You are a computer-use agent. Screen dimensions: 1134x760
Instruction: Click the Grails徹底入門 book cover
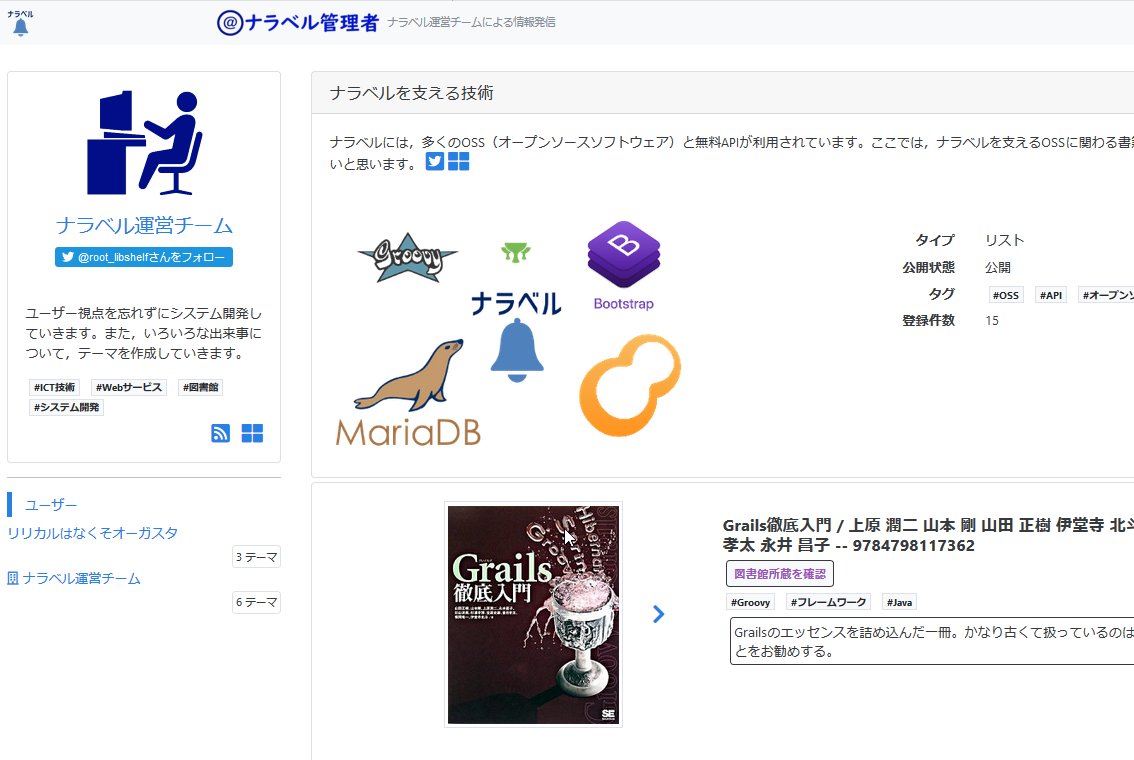[533, 614]
